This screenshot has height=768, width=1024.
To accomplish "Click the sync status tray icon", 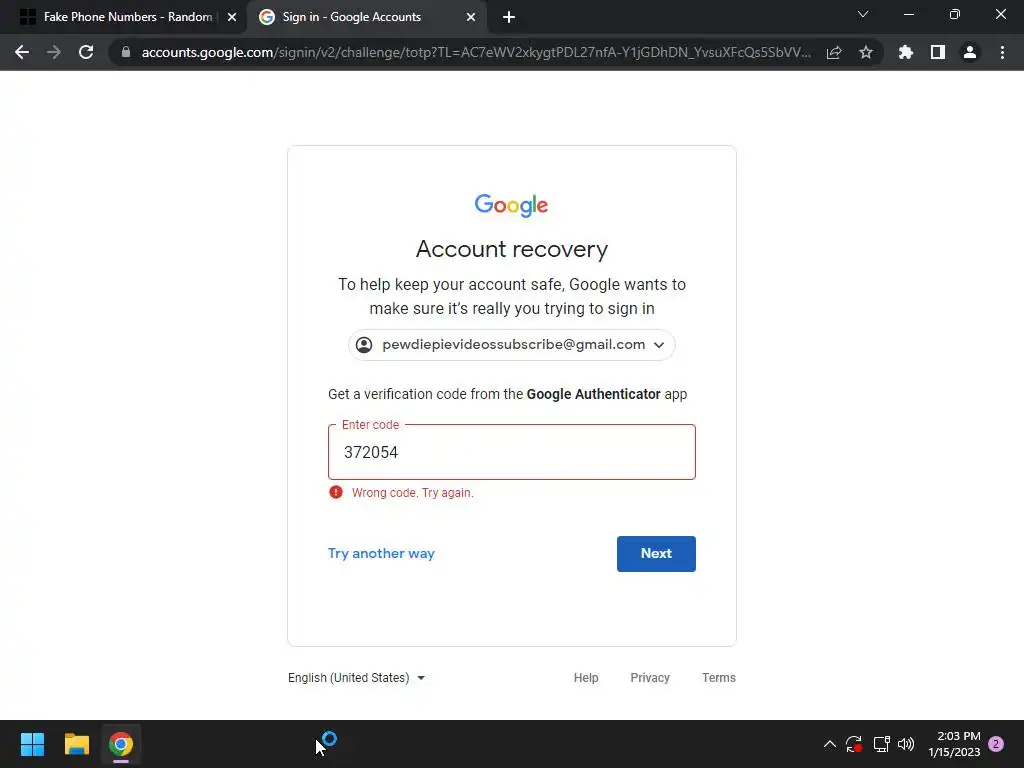I will pyautogui.click(x=854, y=744).
